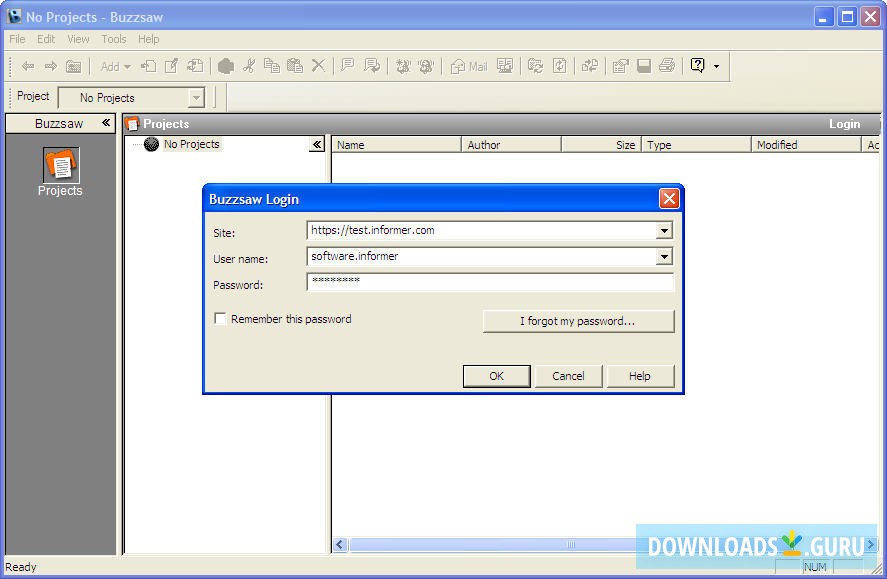This screenshot has height=579, width=887.
Task: Select No Projects tree node
Action: point(191,144)
